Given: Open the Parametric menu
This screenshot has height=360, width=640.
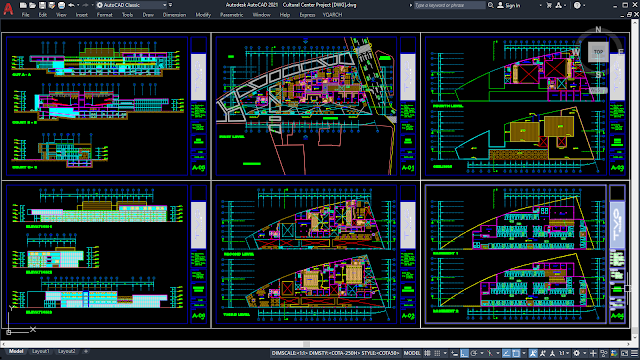Looking at the screenshot, I should [x=231, y=15].
